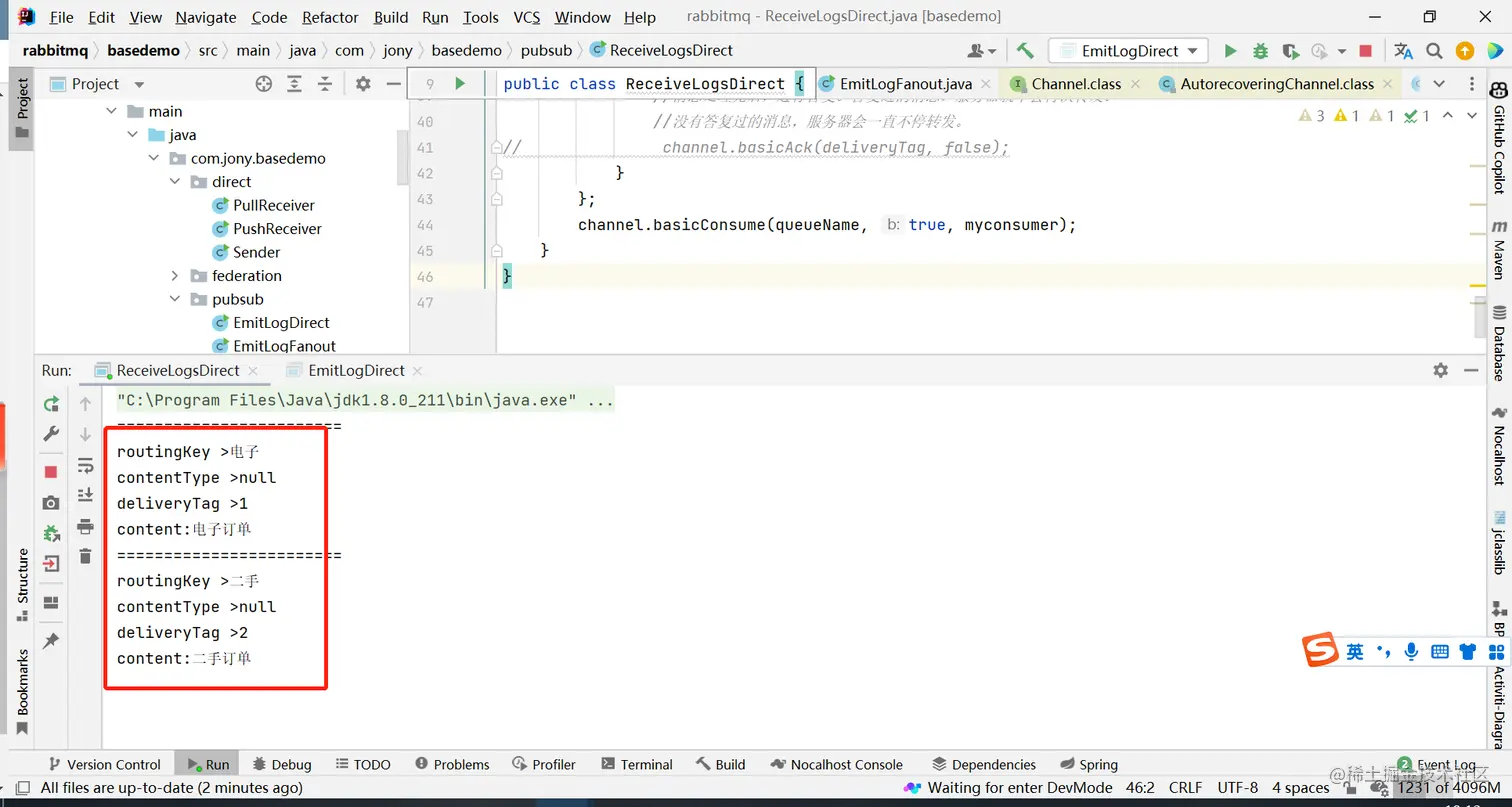Open the Project view selector dropdown
The height and width of the screenshot is (807, 1512).
click(97, 84)
